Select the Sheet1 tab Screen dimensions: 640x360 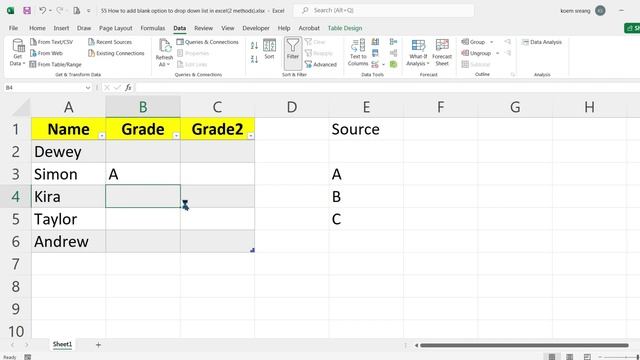point(62,344)
